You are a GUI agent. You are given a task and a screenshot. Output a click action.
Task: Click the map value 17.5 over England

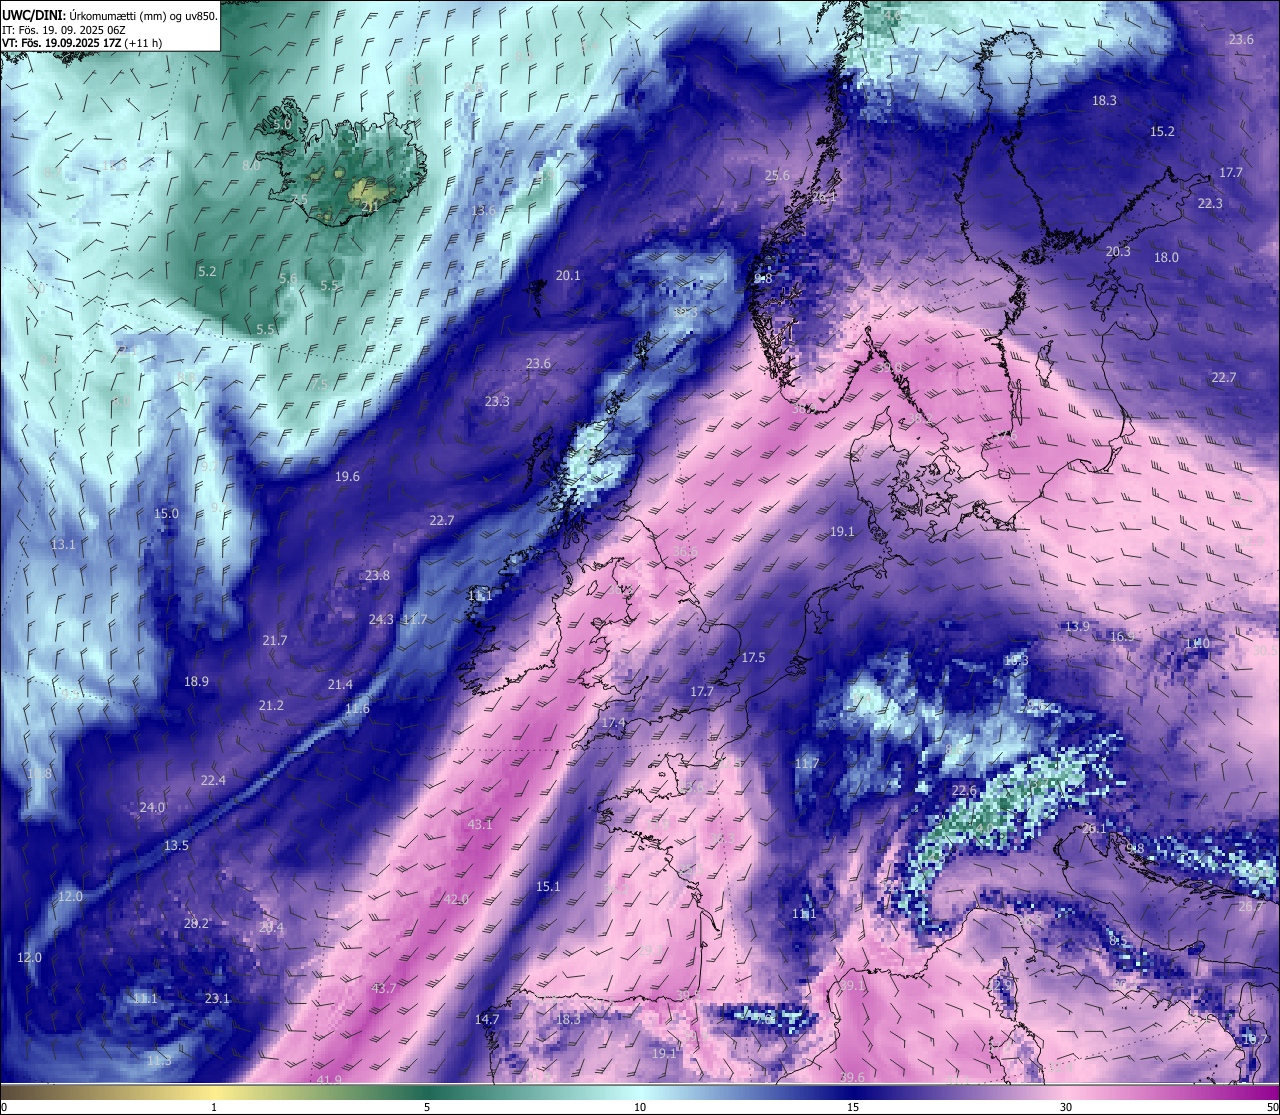pos(753,658)
